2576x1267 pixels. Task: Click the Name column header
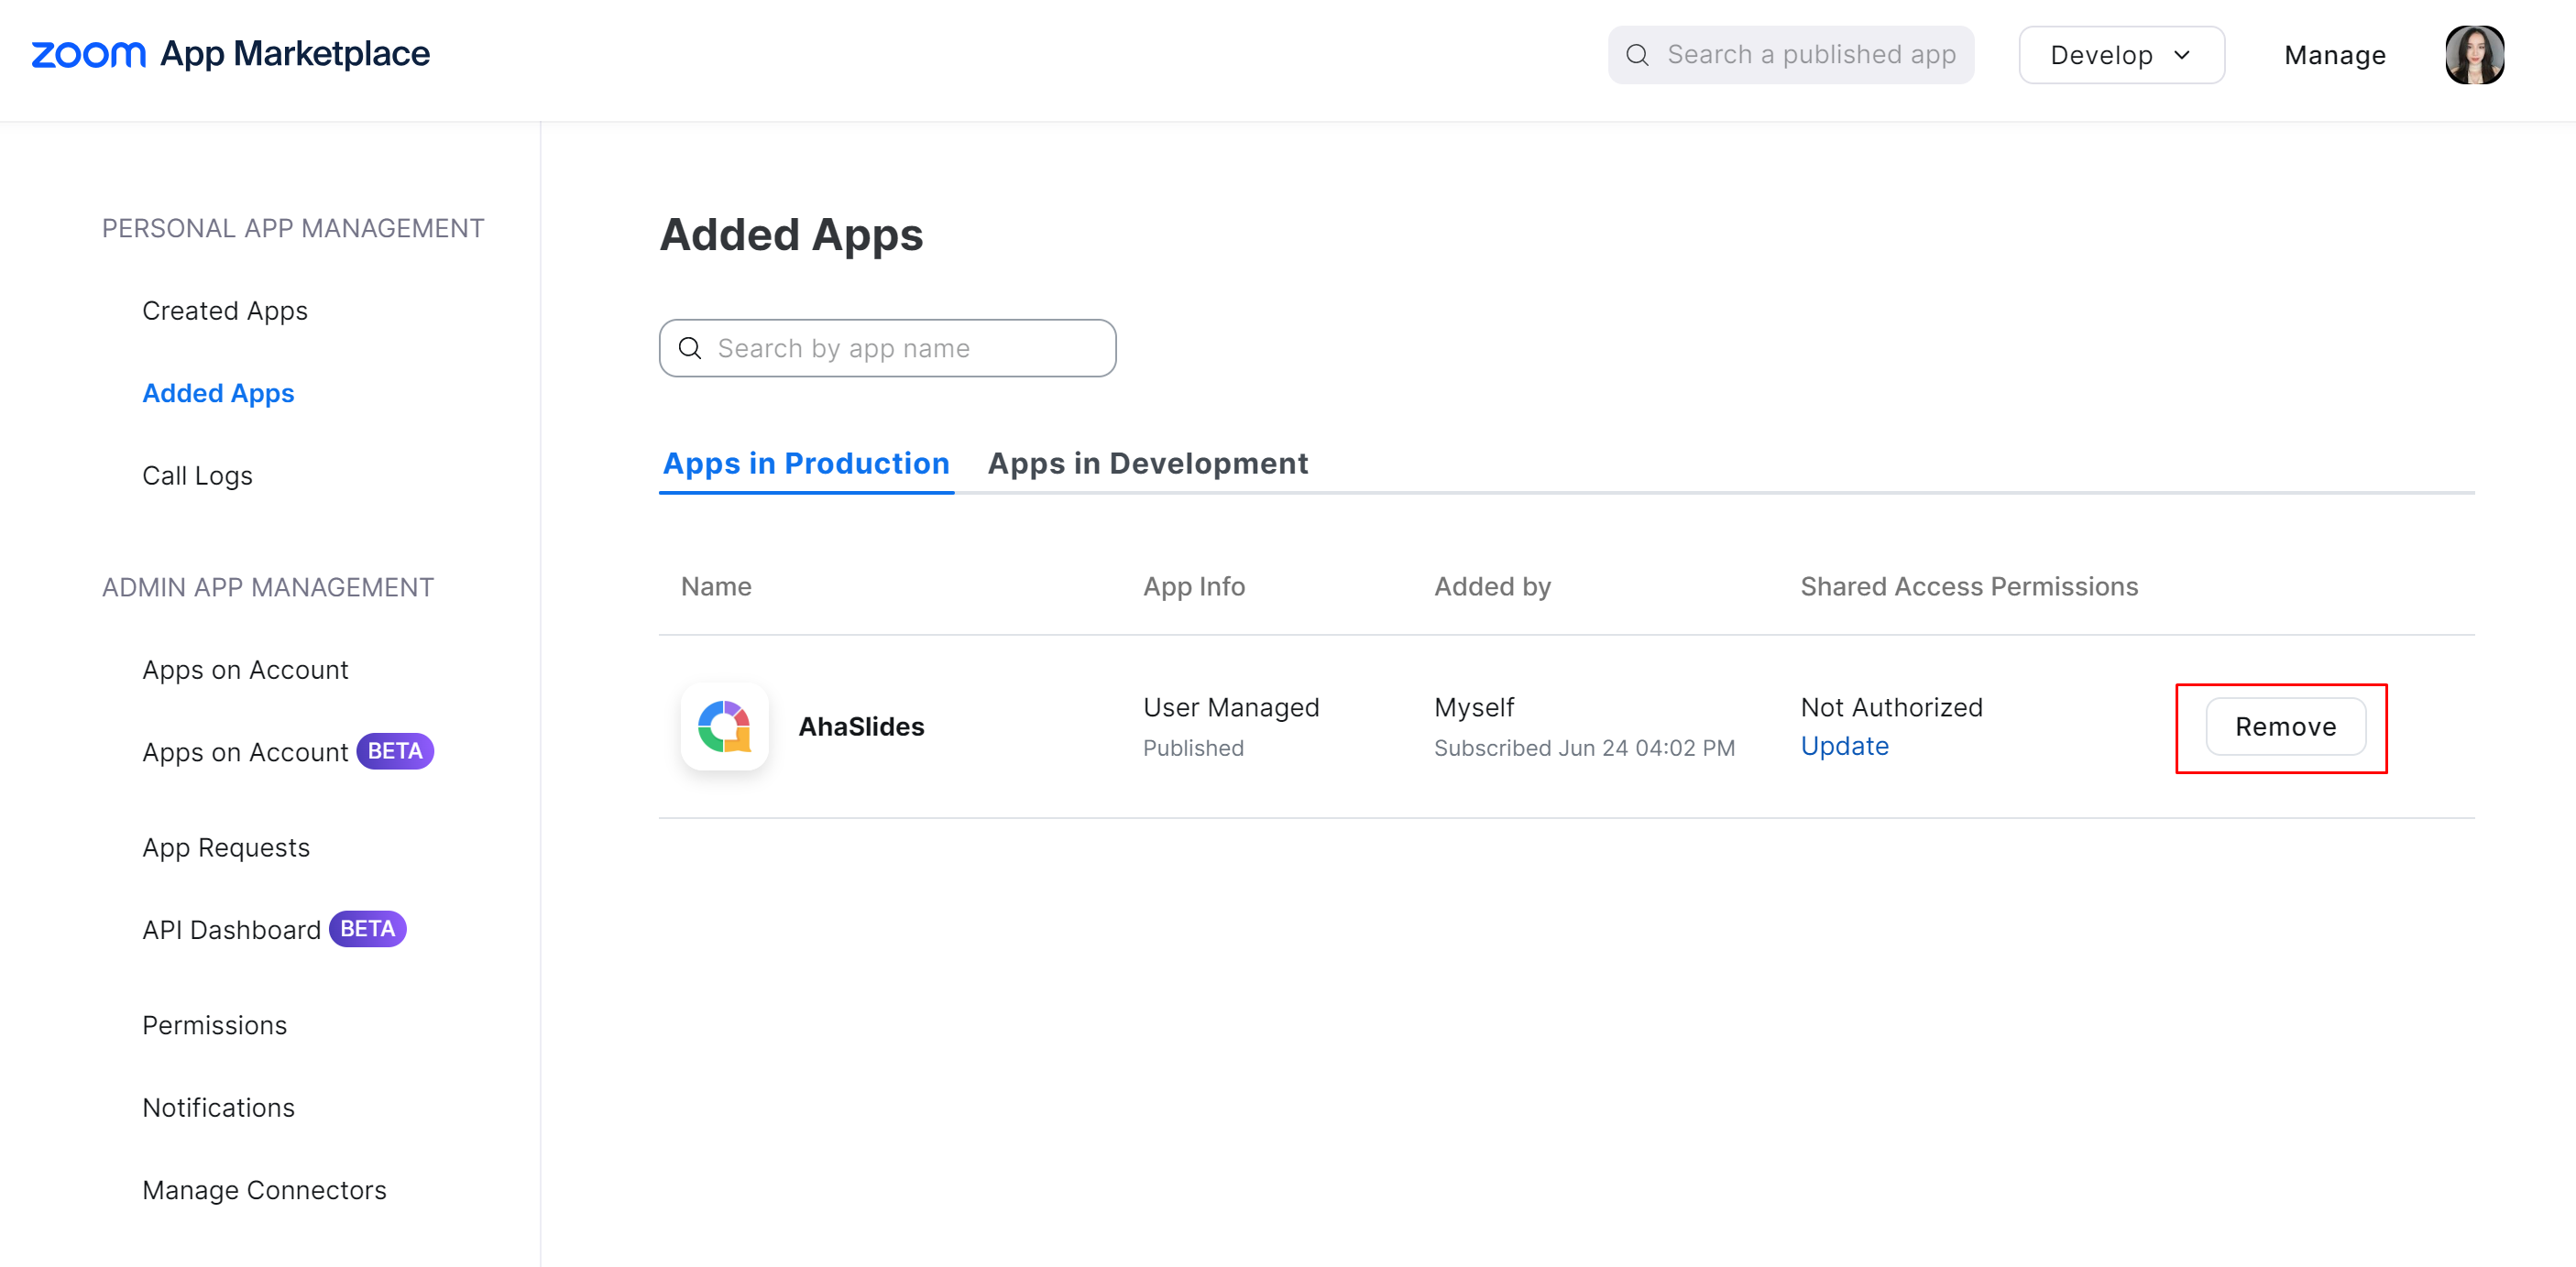coord(716,587)
